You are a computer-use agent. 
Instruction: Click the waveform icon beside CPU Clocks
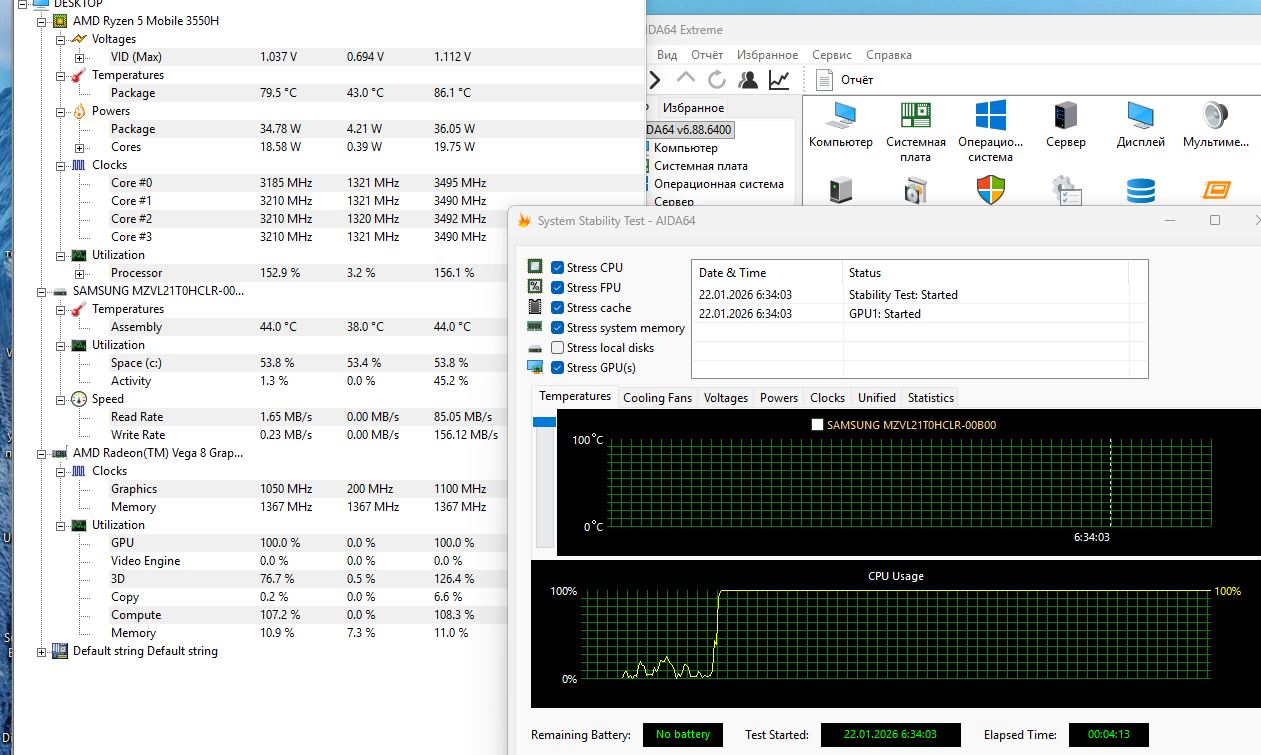click(79, 165)
